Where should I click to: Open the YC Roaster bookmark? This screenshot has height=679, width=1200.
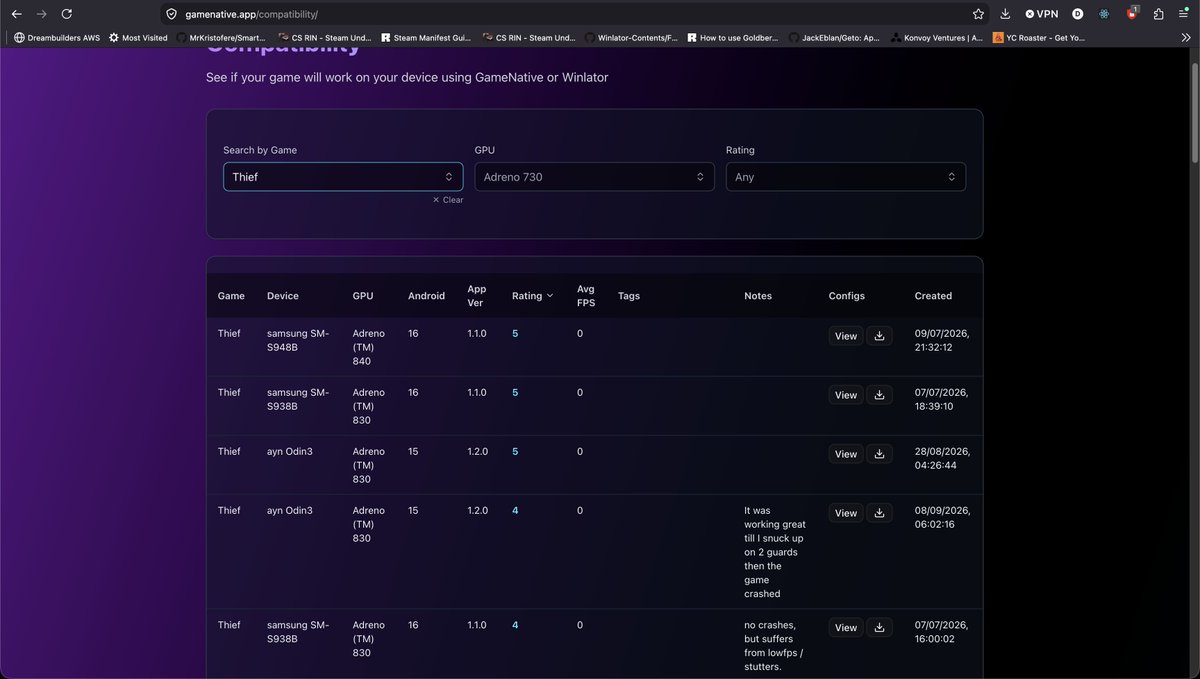[x=1039, y=38]
